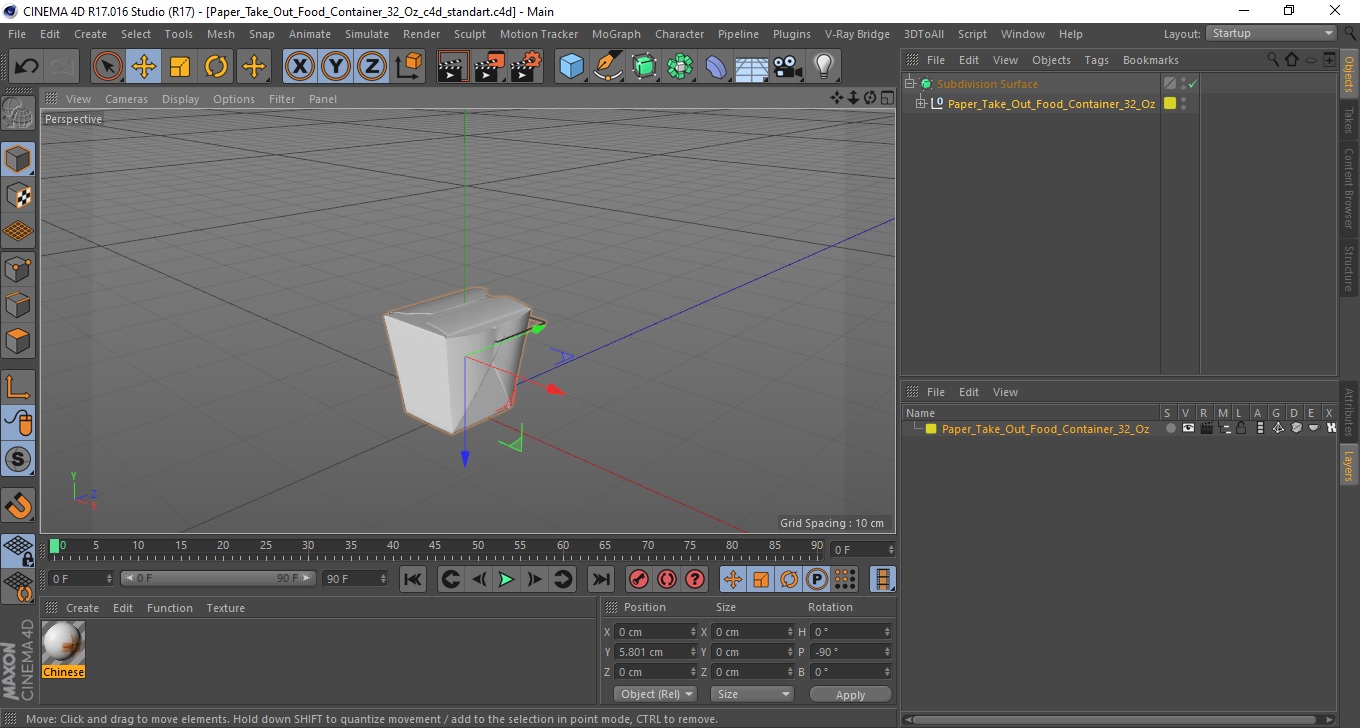
Task: Go to end of animation
Action: pyautogui.click(x=600, y=579)
